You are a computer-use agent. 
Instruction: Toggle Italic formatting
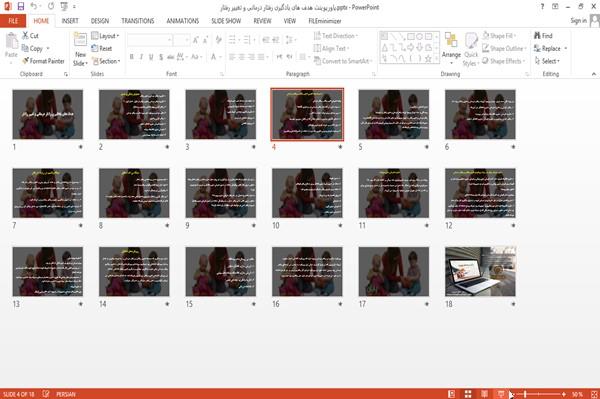[x=141, y=57]
